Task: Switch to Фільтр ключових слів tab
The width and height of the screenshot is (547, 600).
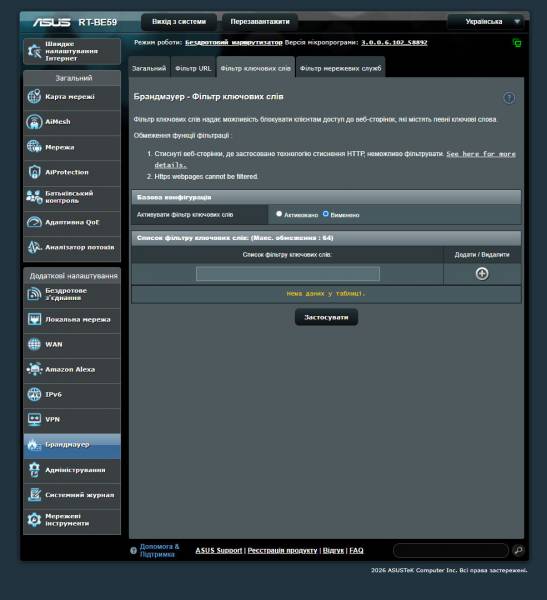Action: coord(255,68)
